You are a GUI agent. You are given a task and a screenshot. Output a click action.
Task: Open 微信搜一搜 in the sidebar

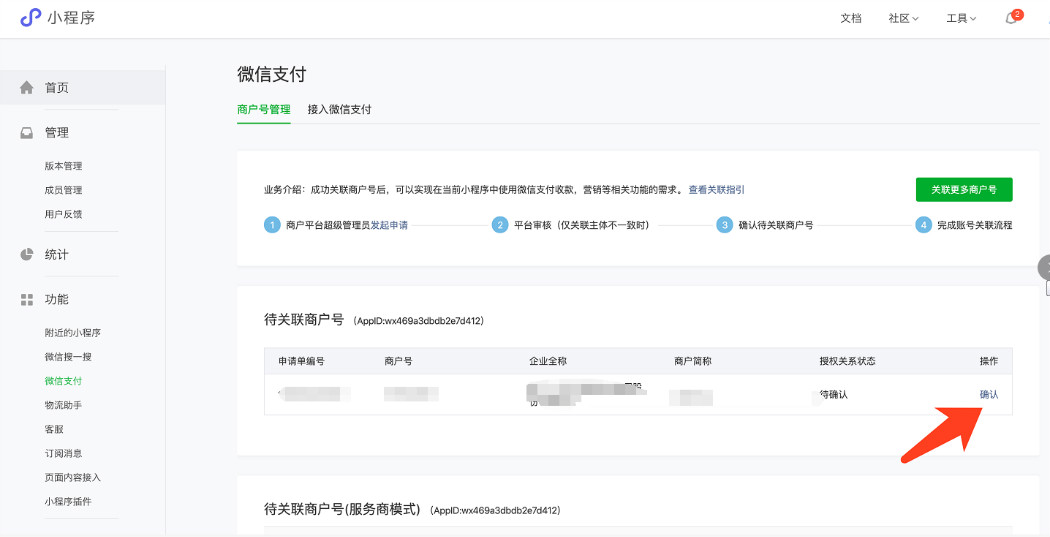coord(68,357)
